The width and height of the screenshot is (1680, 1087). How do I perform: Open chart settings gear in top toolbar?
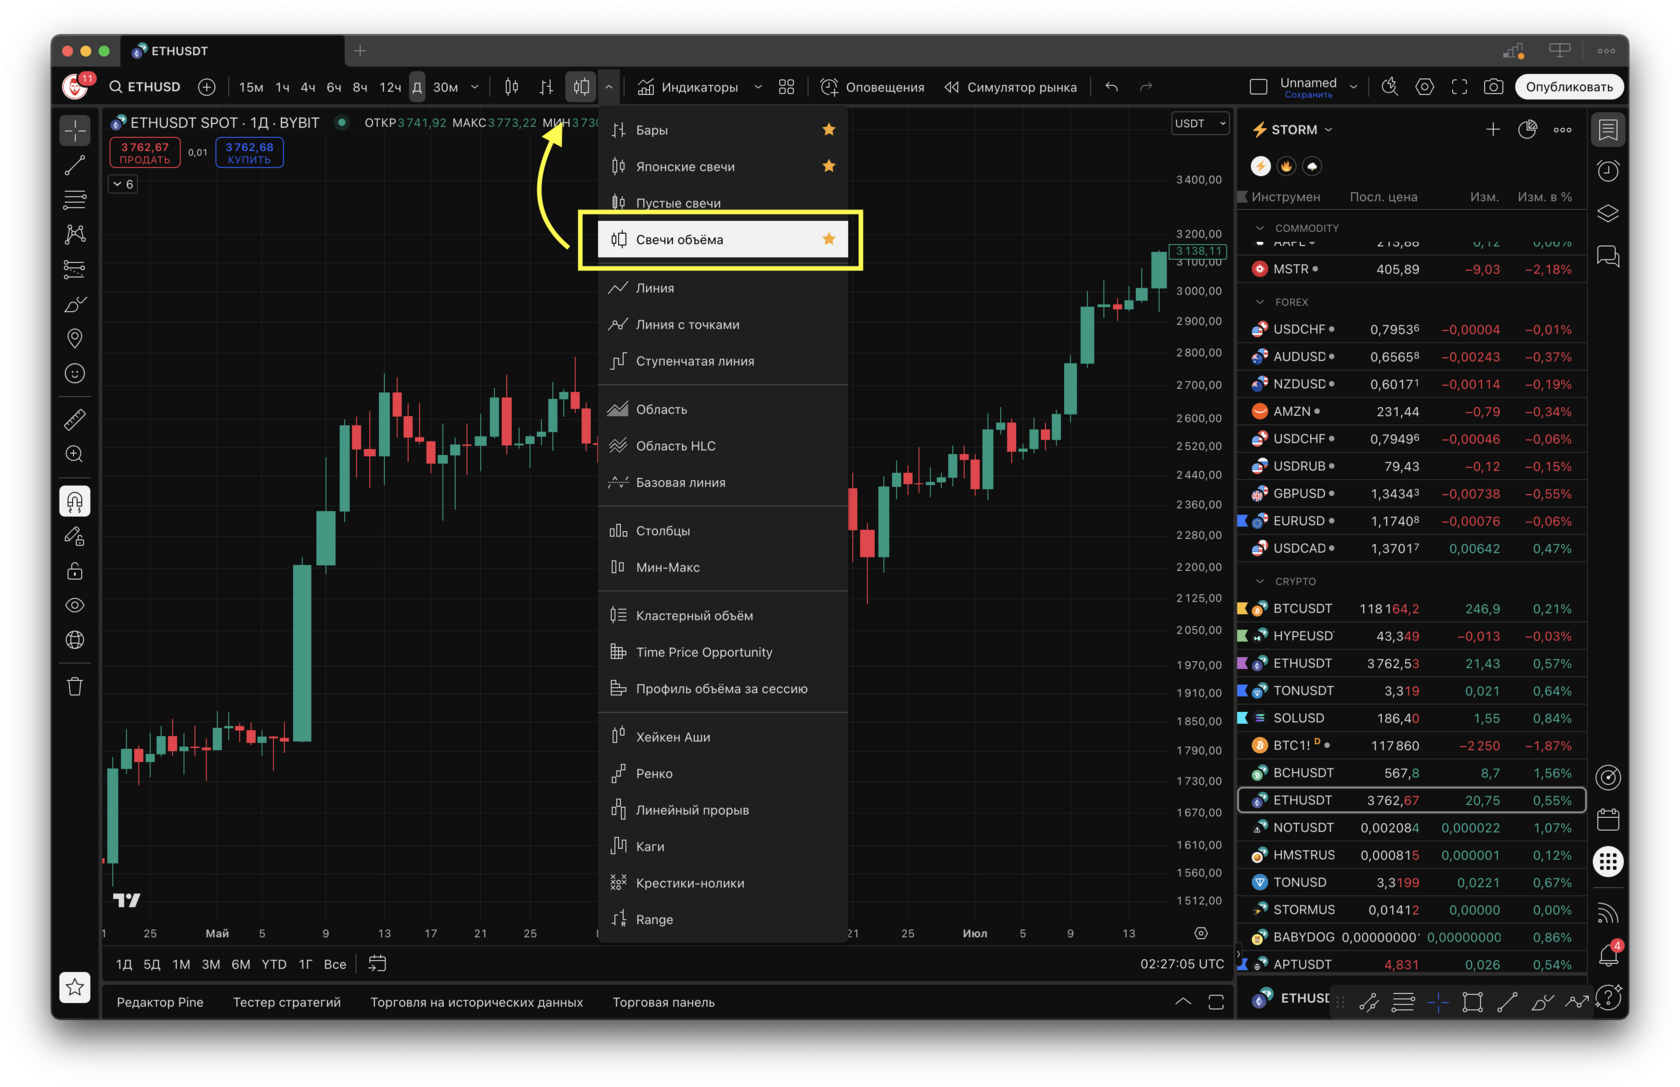1425,87
